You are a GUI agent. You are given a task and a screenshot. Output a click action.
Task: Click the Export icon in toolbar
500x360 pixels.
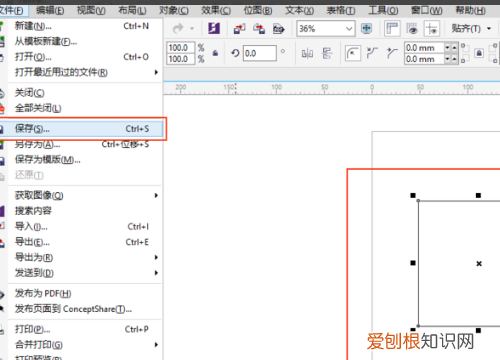[259, 29]
